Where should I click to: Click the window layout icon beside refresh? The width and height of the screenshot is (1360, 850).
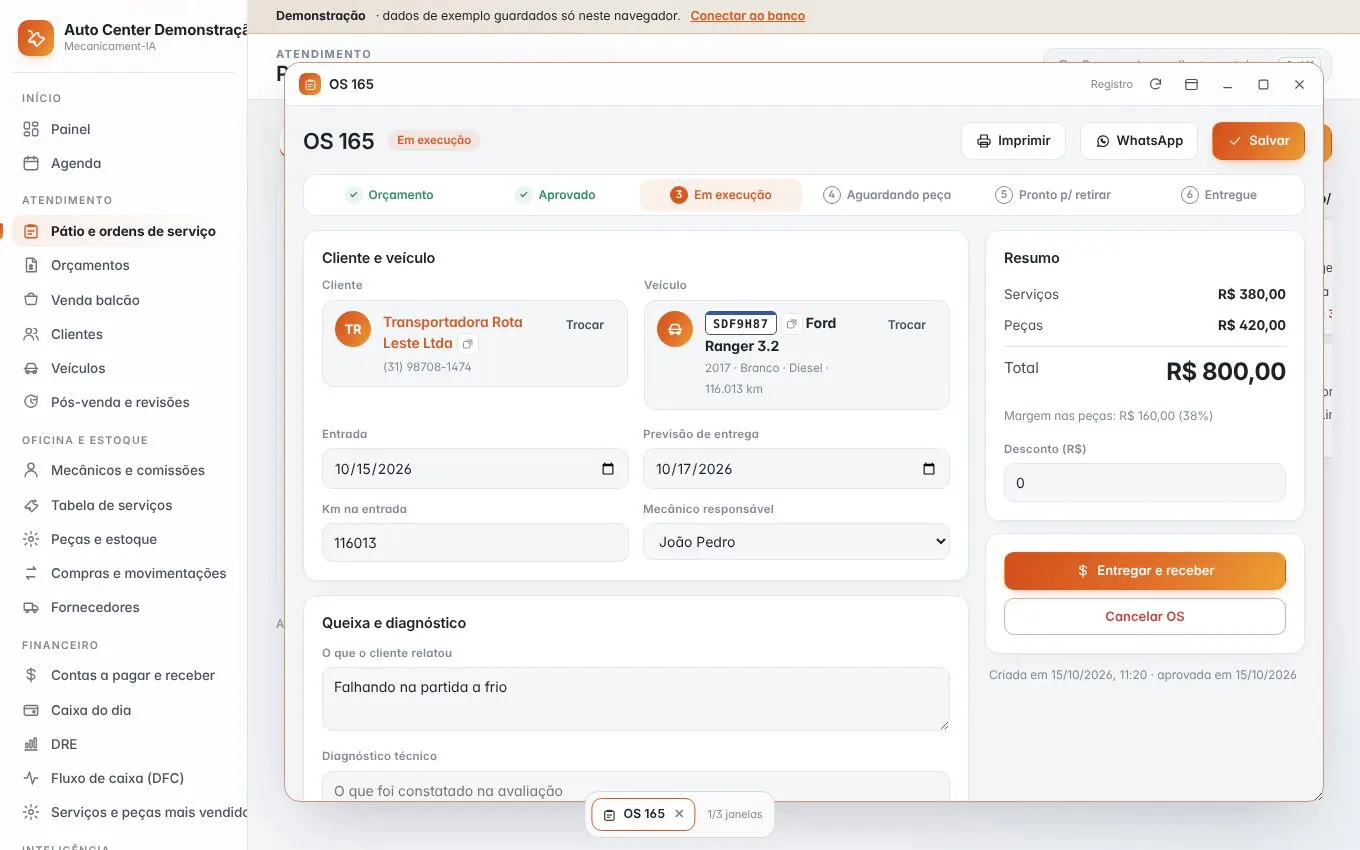click(x=1191, y=84)
